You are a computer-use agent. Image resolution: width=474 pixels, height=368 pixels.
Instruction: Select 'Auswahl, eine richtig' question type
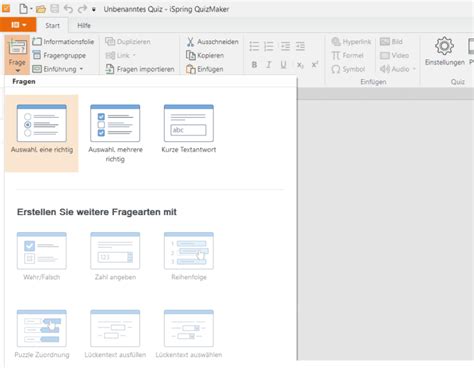click(42, 133)
